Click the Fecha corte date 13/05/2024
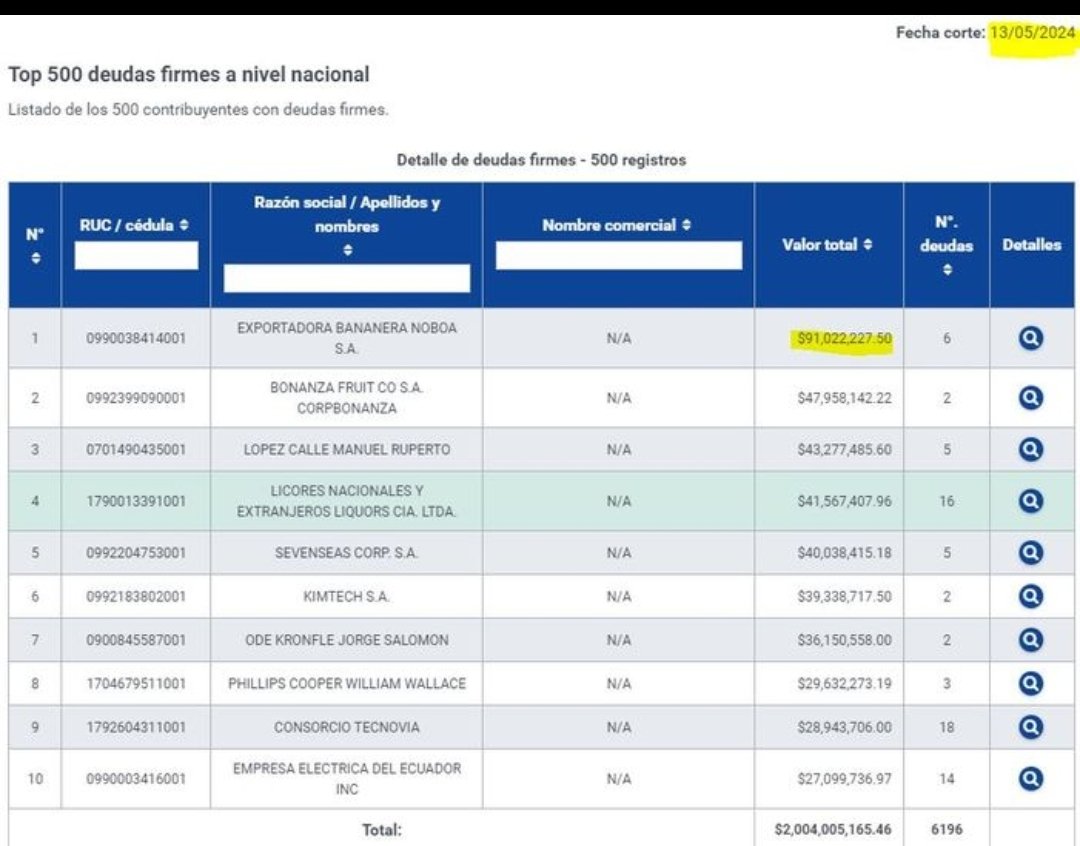 pos(1032,32)
